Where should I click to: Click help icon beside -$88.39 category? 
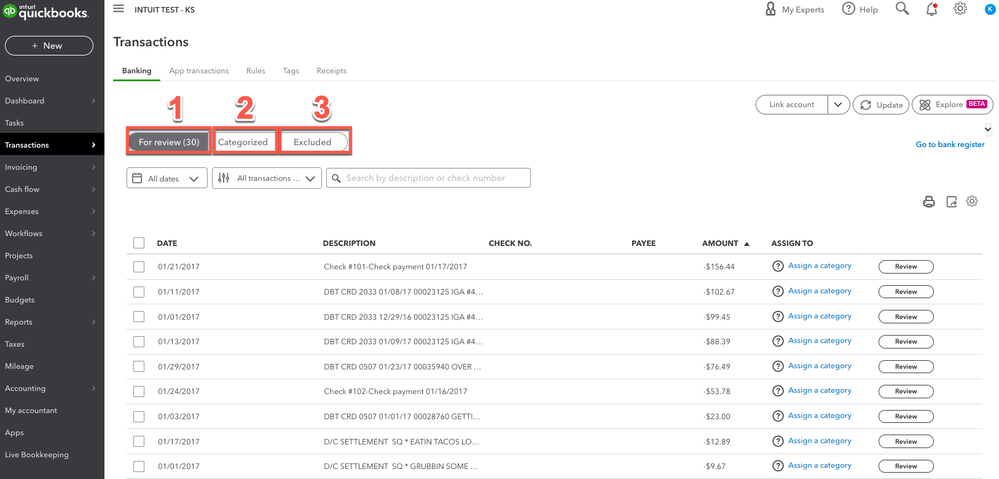click(x=777, y=341)
